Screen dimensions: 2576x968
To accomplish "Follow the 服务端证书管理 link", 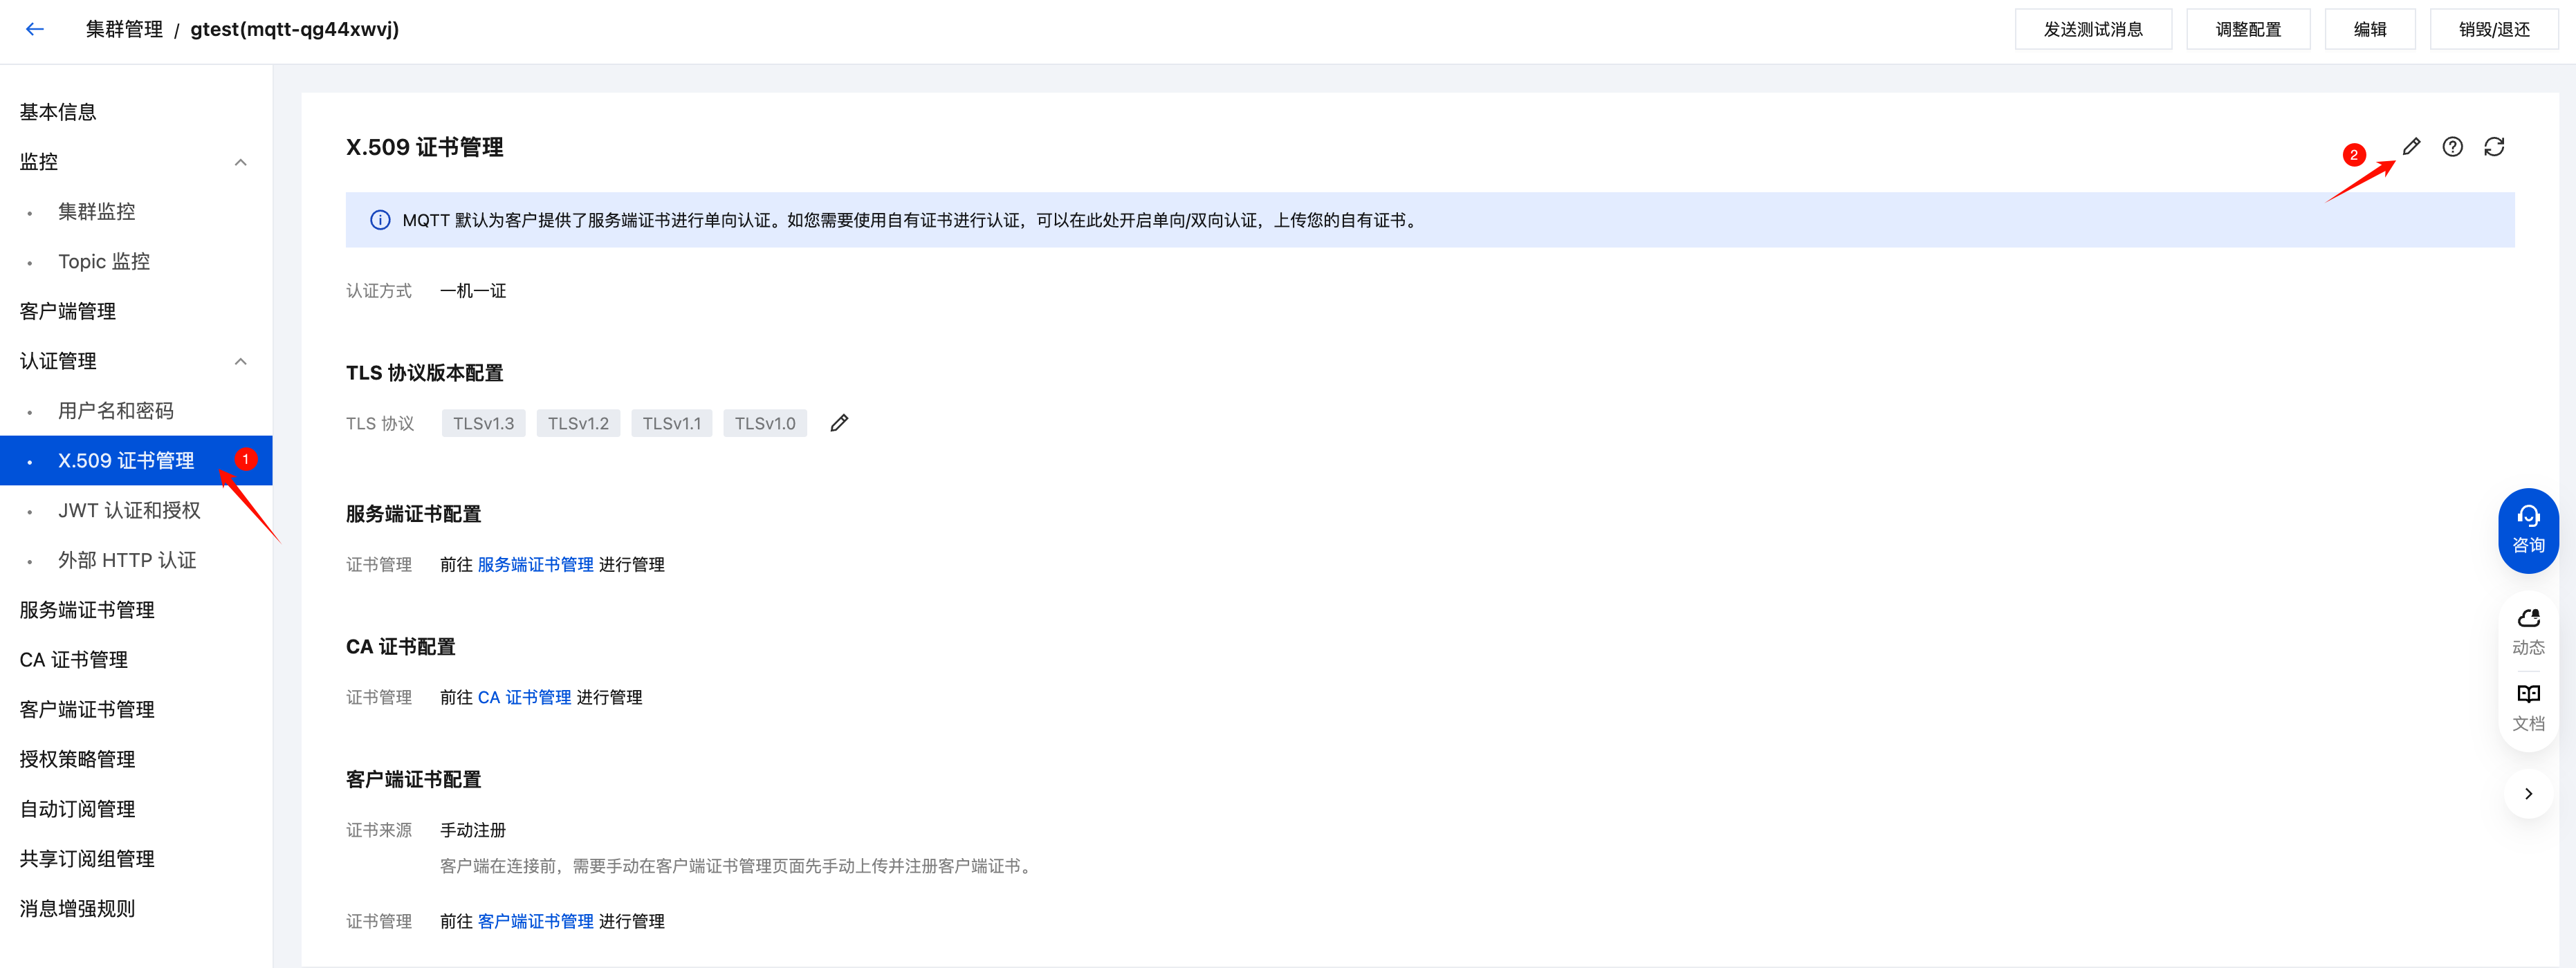I will (x=535, y=564).
